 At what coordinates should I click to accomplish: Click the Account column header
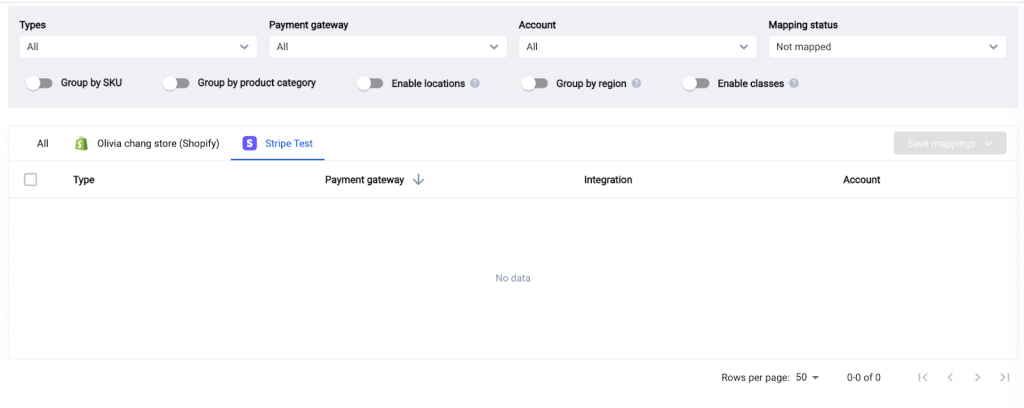point(861,180)
